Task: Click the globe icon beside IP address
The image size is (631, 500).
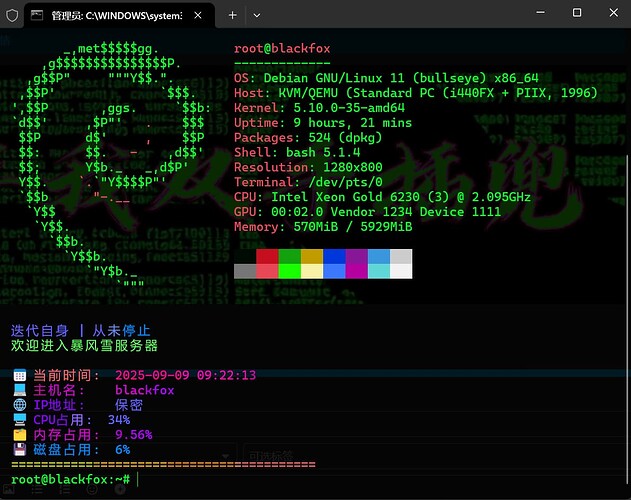Action: point(19,405)
